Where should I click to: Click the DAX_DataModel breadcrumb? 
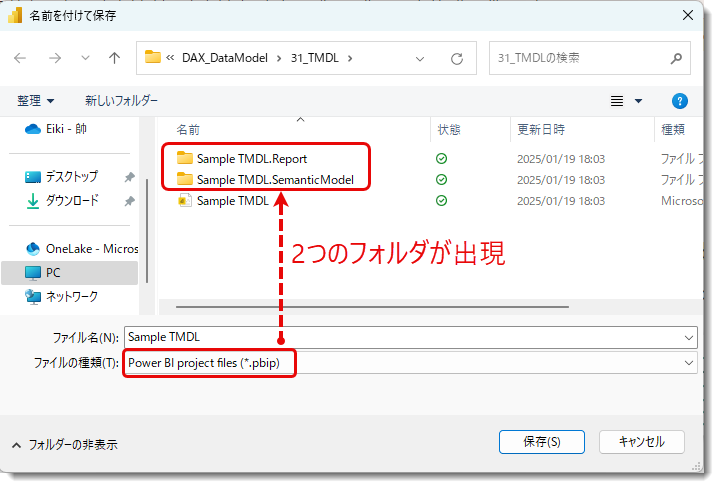coord(225,58)
